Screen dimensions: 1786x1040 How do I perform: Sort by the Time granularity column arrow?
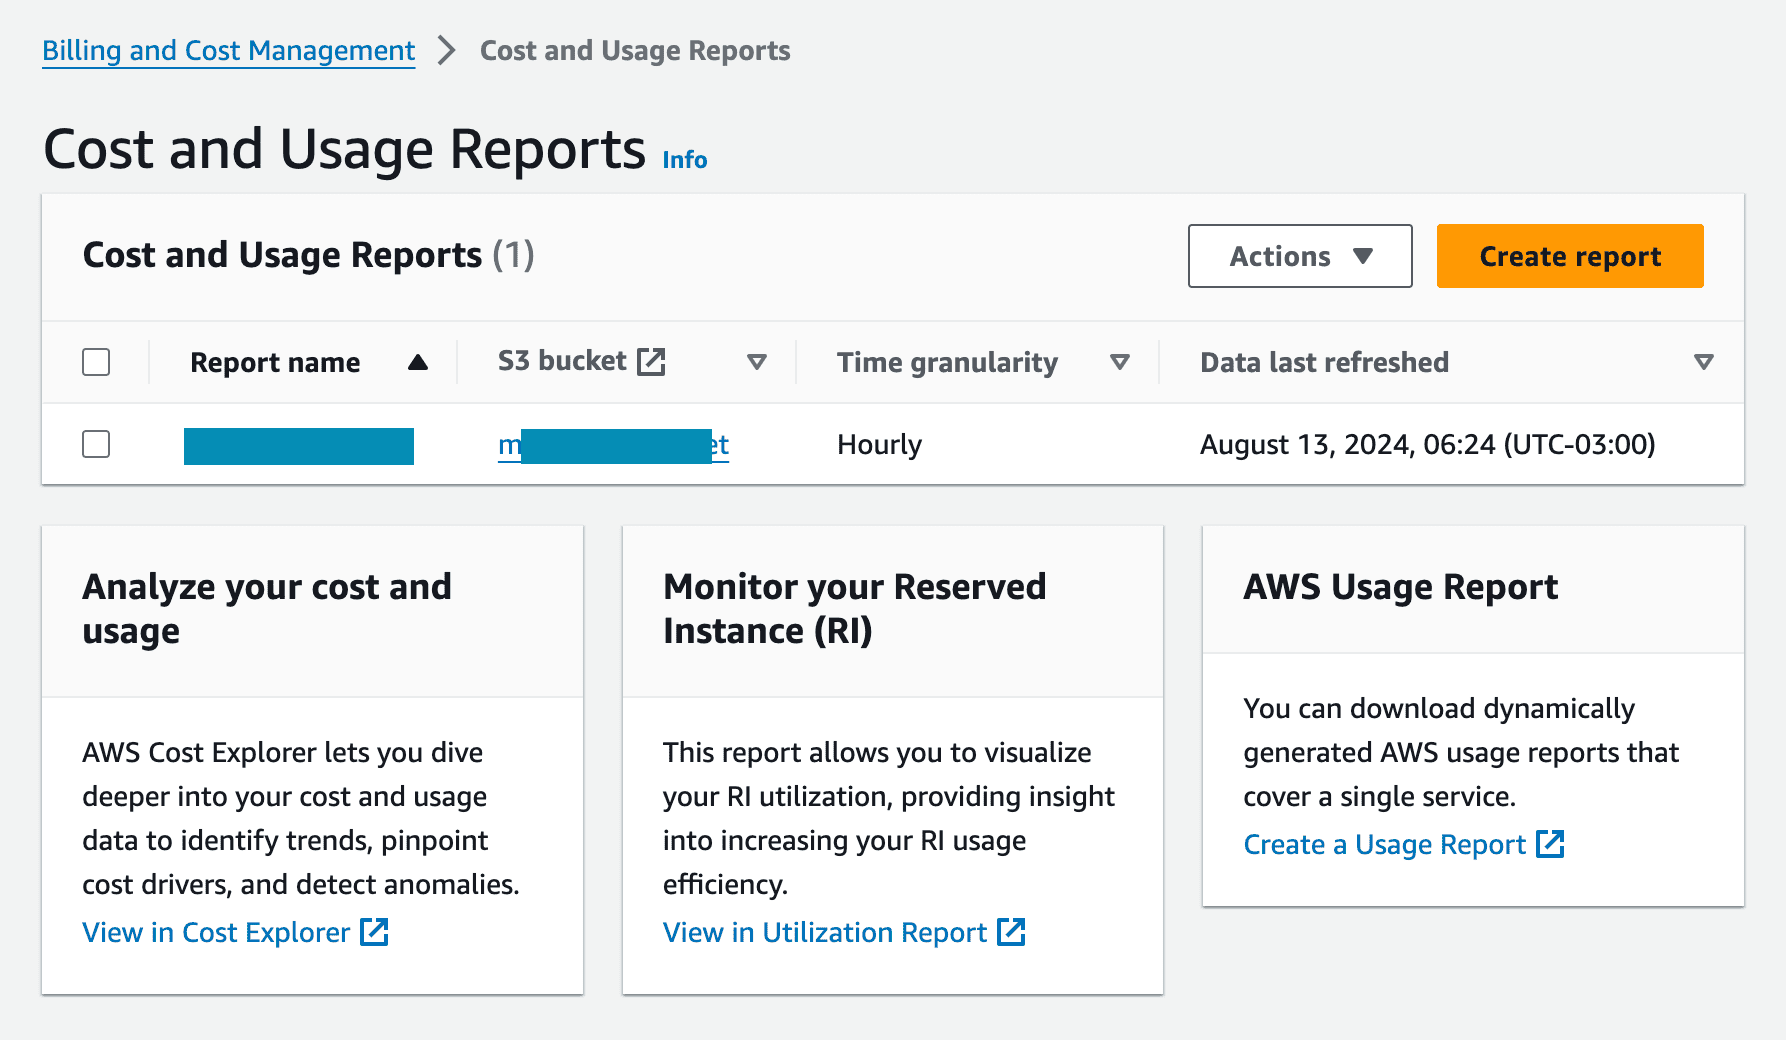(1120, 362)
